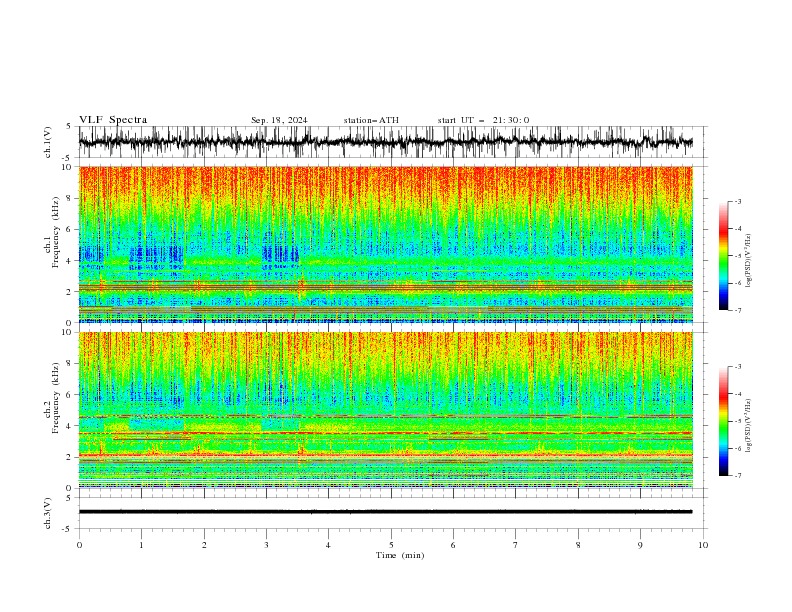Click the ch.2 spectrogram panel
This screenshot has height=612, width=792.
click(x=385, y=410)
